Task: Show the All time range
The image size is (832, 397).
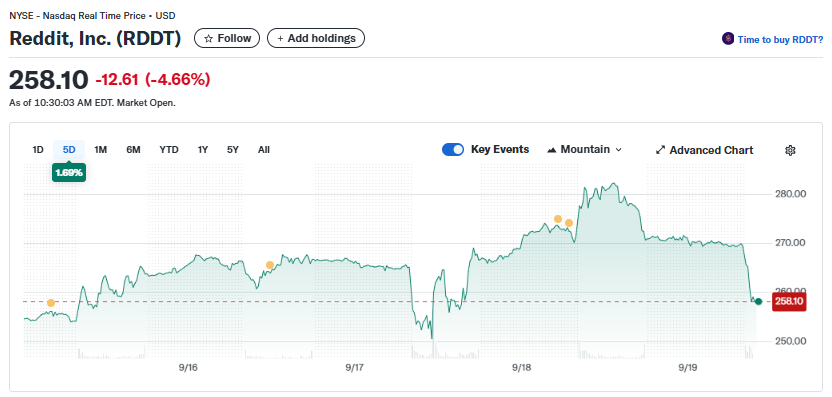Action: [264, 150]
